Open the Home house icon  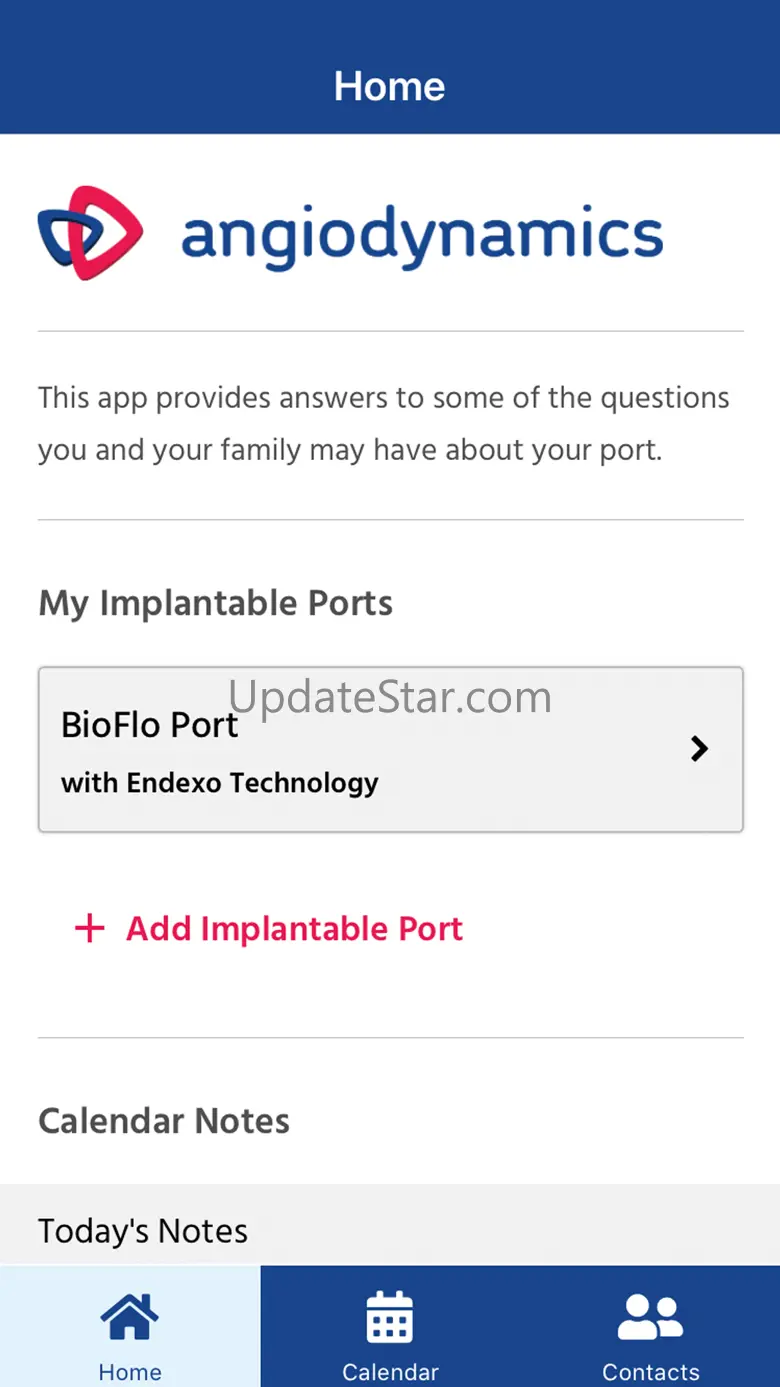coord(130,1317)
